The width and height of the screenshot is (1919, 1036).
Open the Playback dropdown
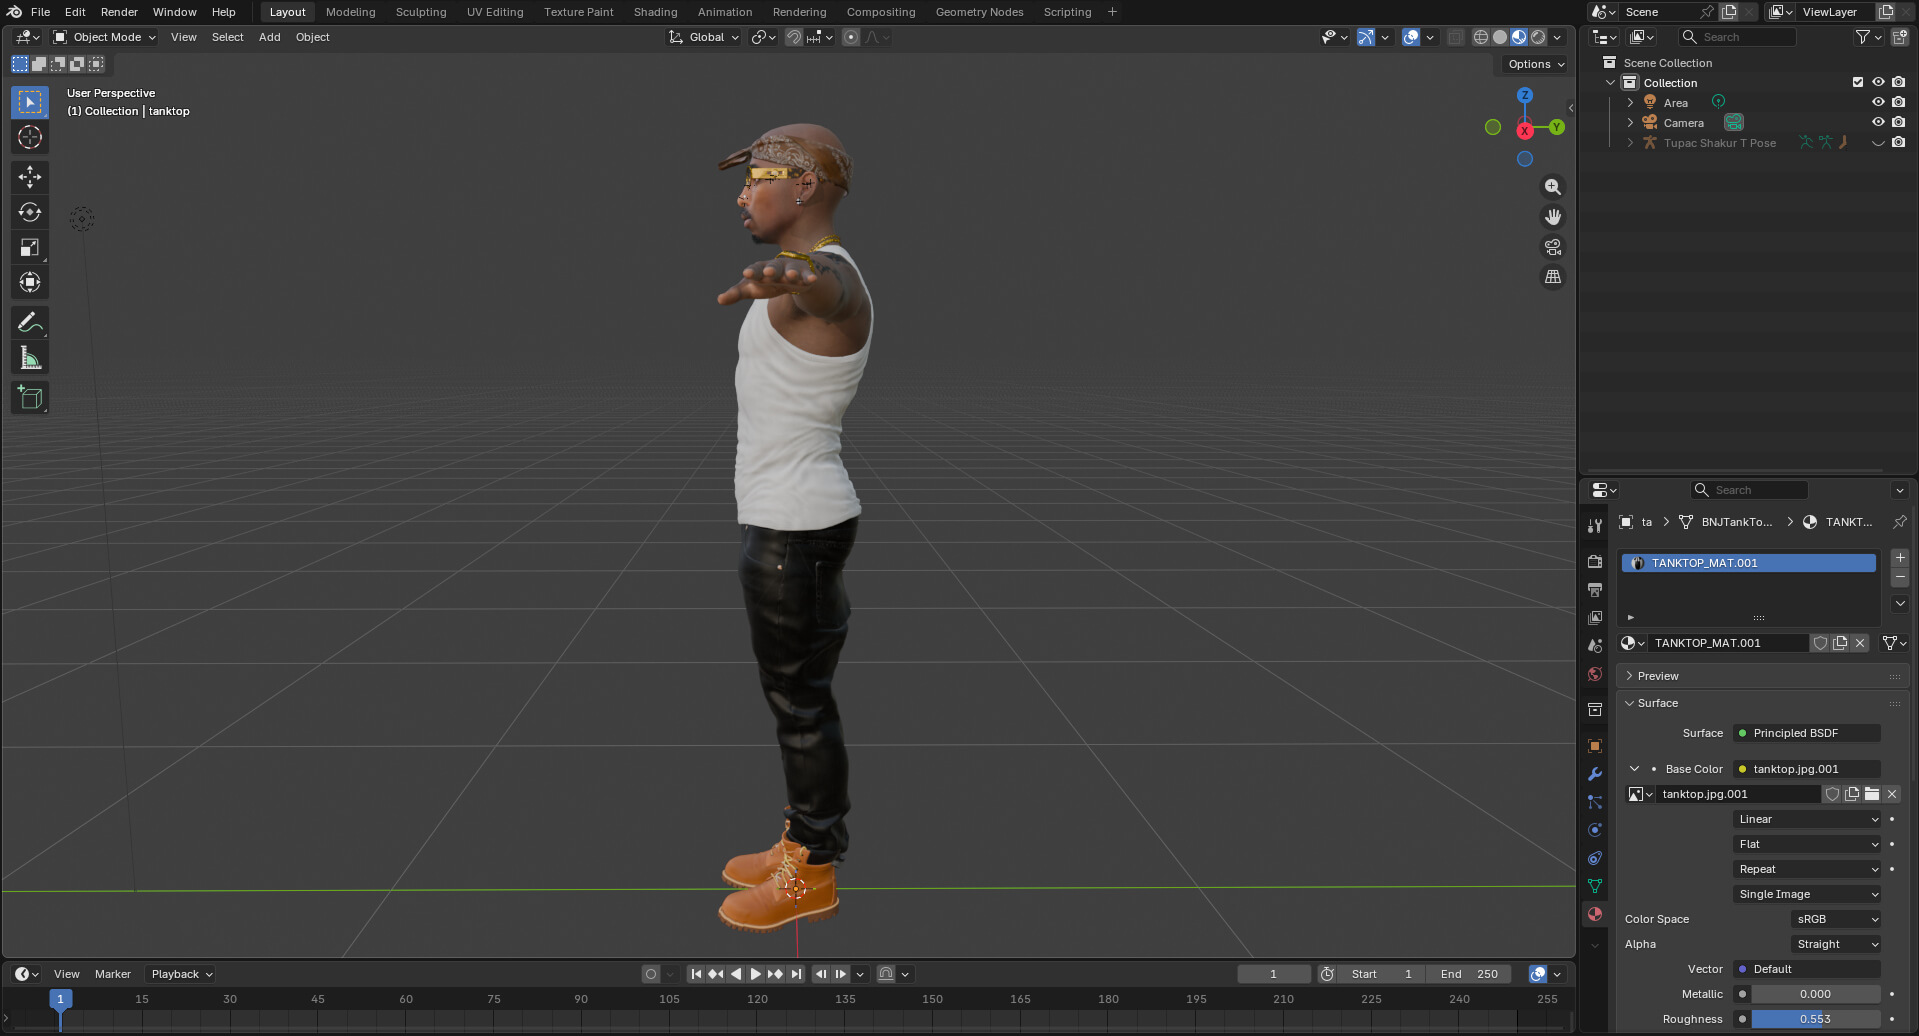click(x=181, y=974)
